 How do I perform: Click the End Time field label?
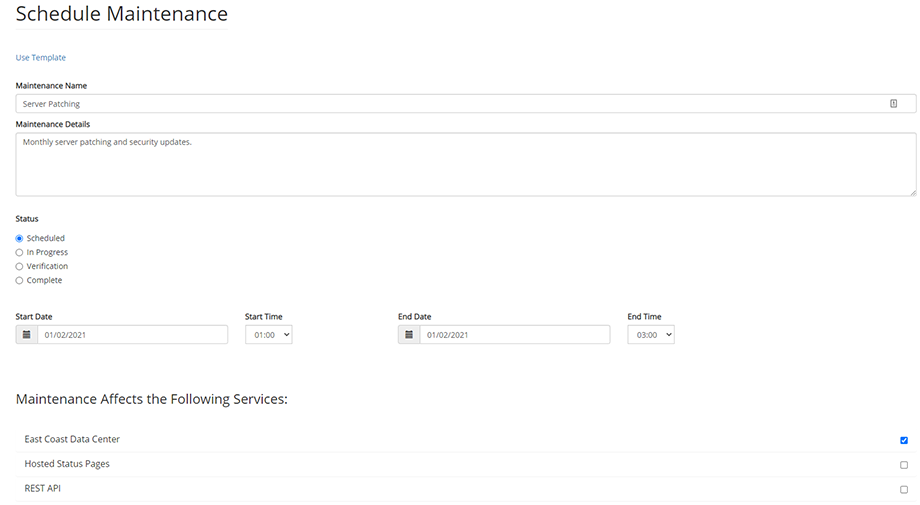click(644, 317)
